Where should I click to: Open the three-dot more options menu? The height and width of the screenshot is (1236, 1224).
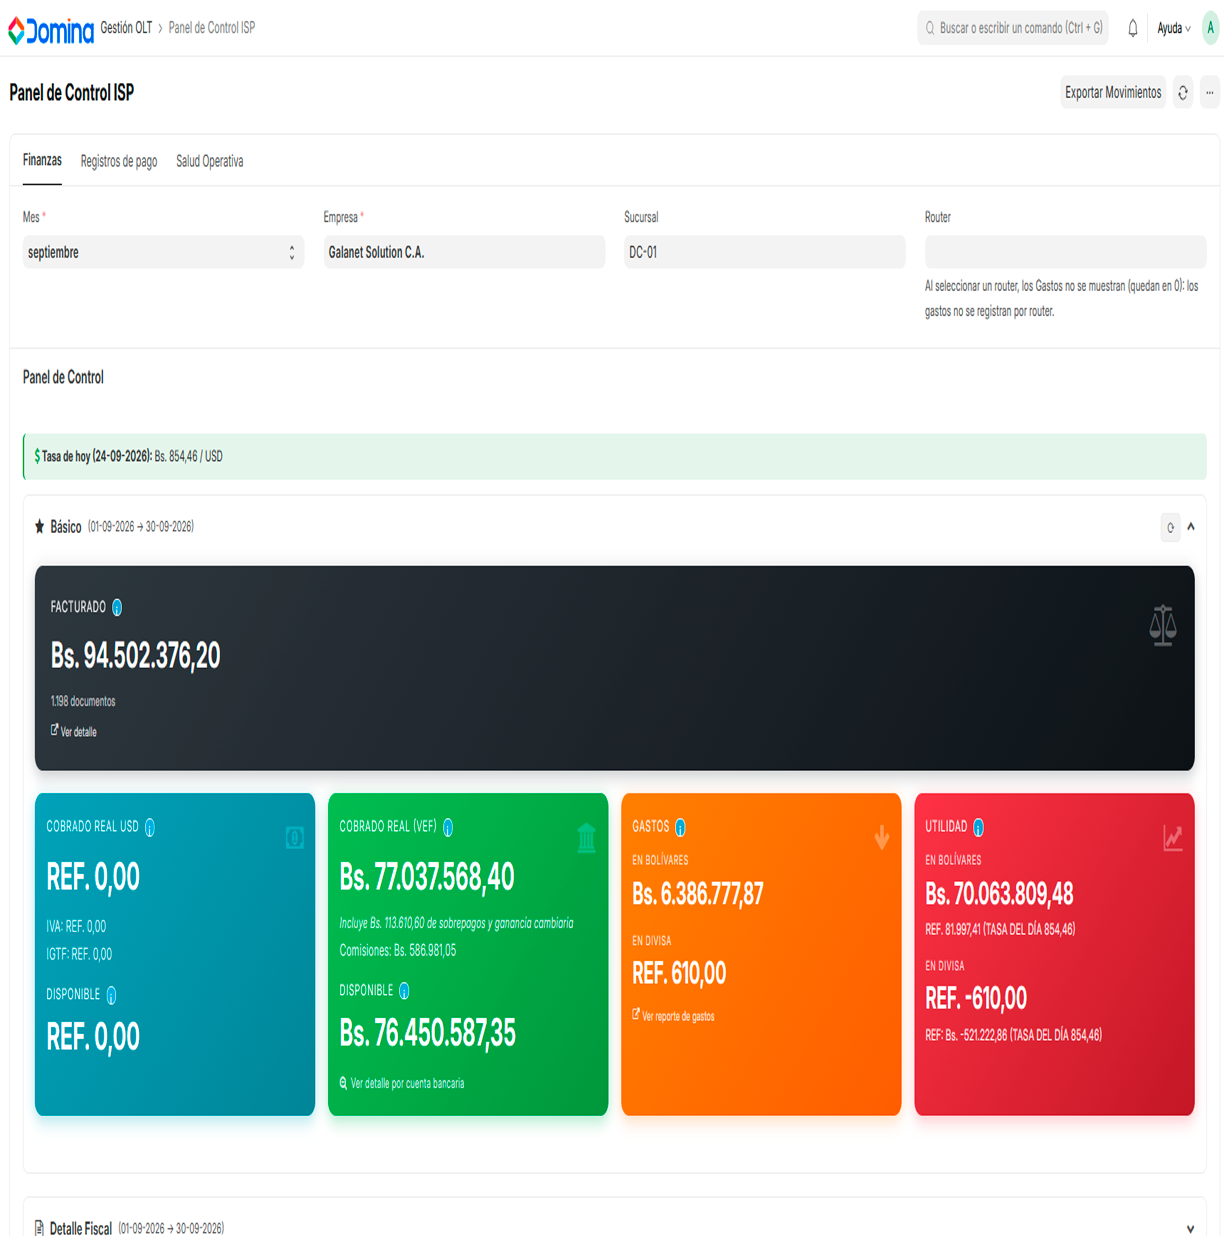click(1209, 92)
